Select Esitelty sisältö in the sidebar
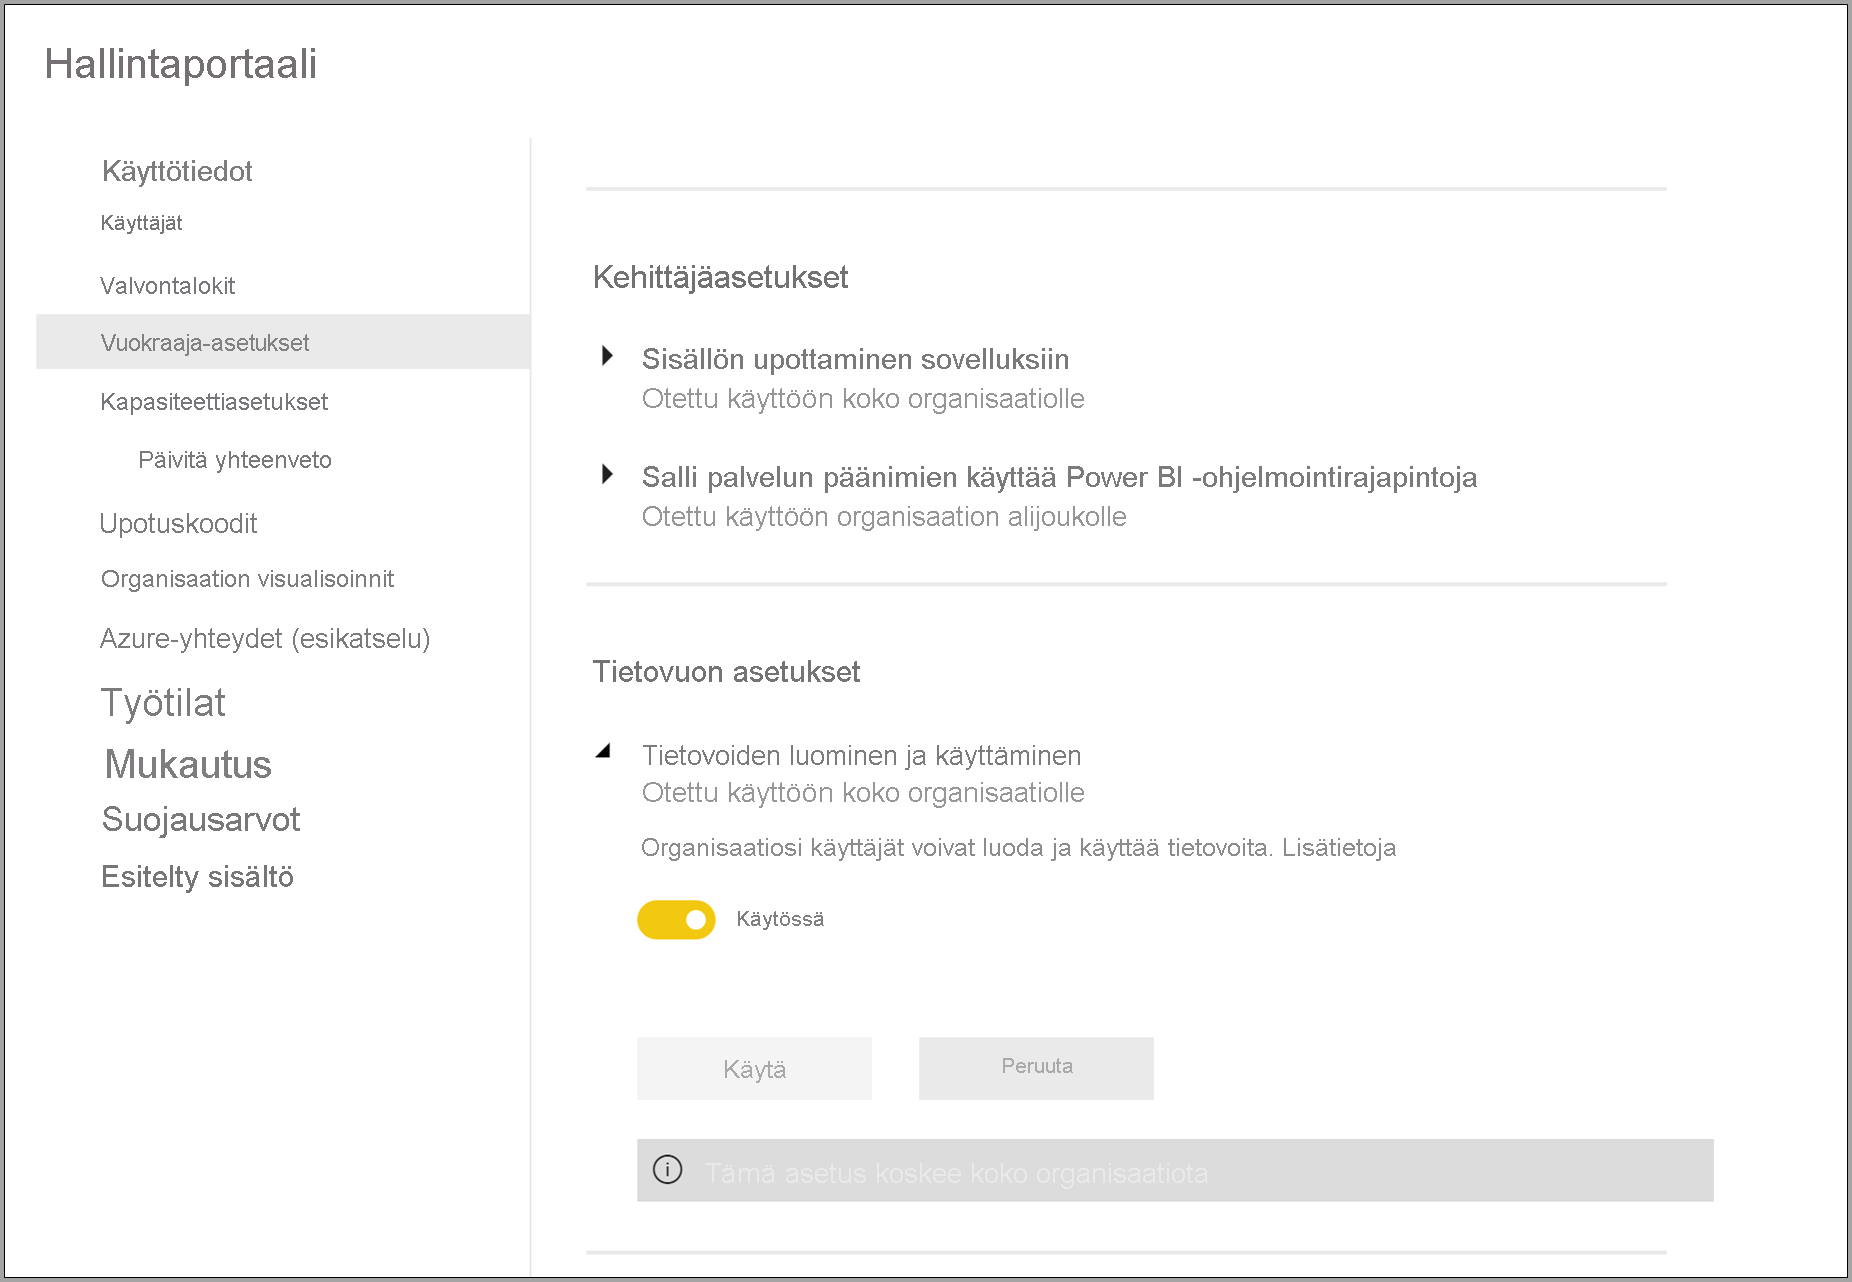Image resolution: width=1852 pixels, height=1282 pixels. pos(197,876)
